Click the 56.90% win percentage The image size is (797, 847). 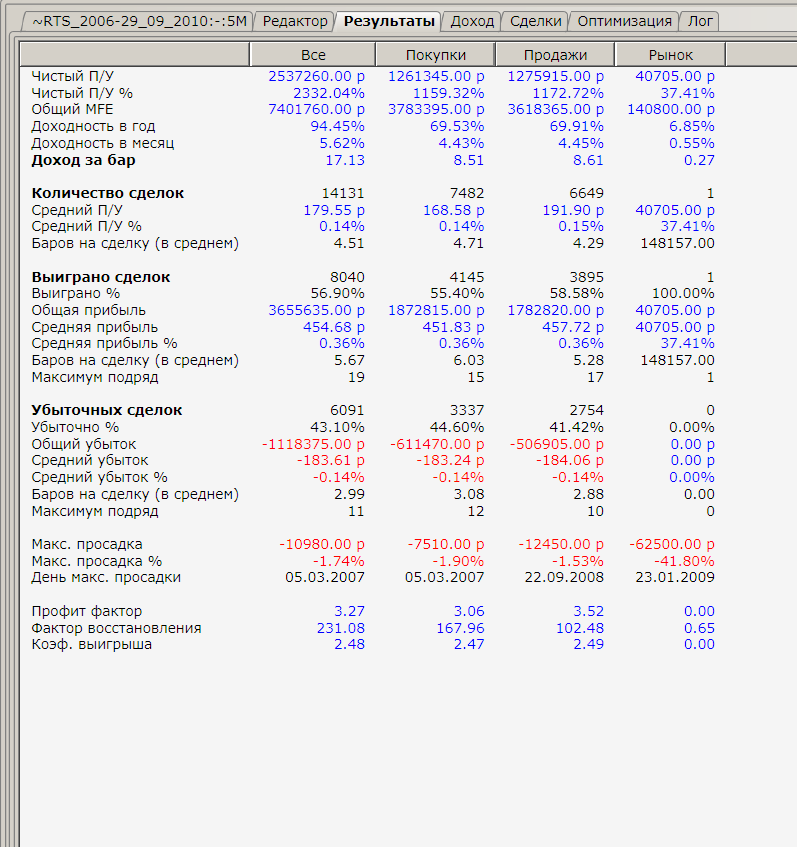click(338, 294)
